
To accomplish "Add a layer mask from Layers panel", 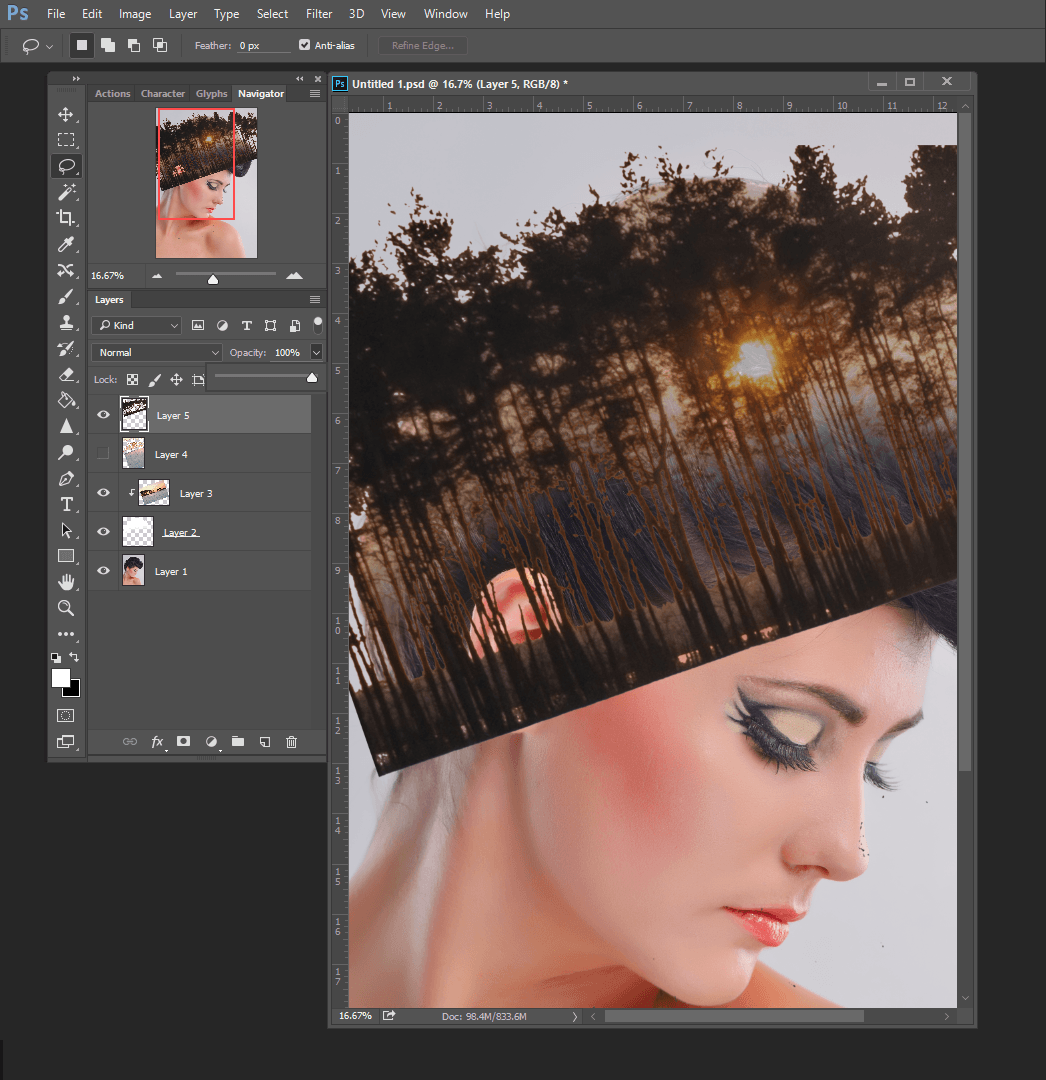I will point(184,742).
